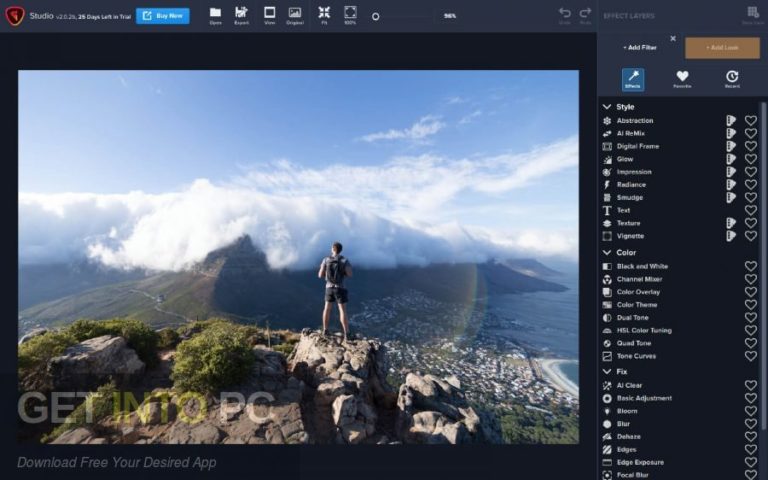
Task: Click the effects list scrollbar
Action: pyautogui.click(x=763, y=264)
